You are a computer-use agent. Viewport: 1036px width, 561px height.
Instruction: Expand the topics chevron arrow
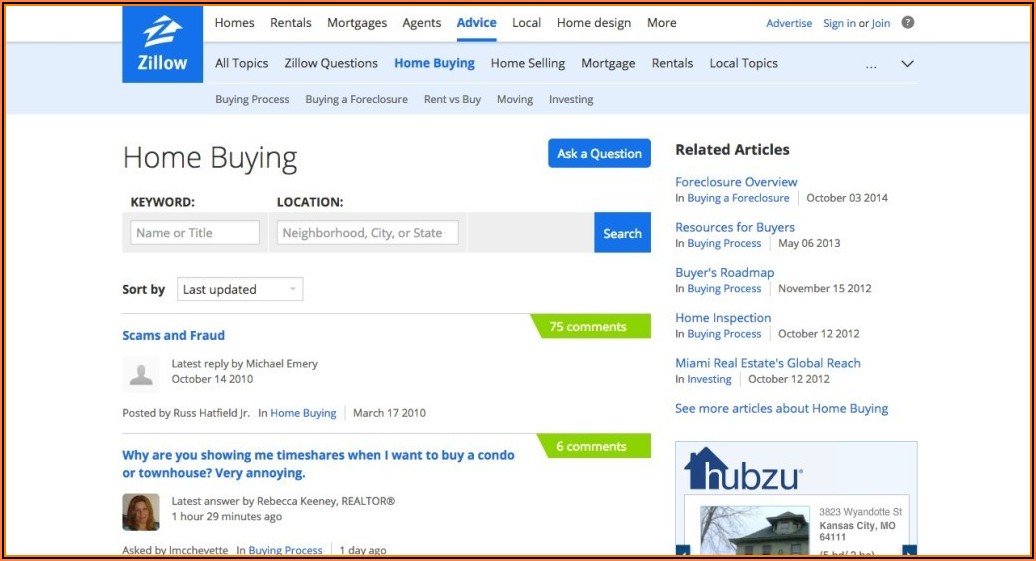(907, 63)
